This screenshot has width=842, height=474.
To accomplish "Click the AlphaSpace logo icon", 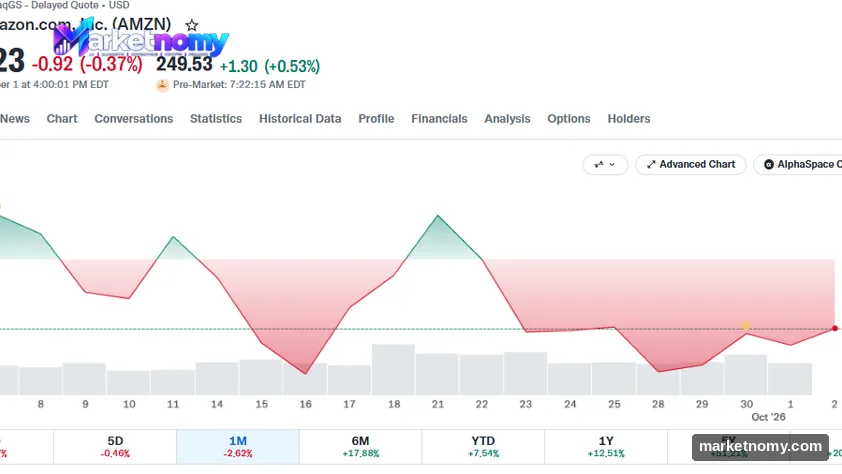I will pos(768,164).
